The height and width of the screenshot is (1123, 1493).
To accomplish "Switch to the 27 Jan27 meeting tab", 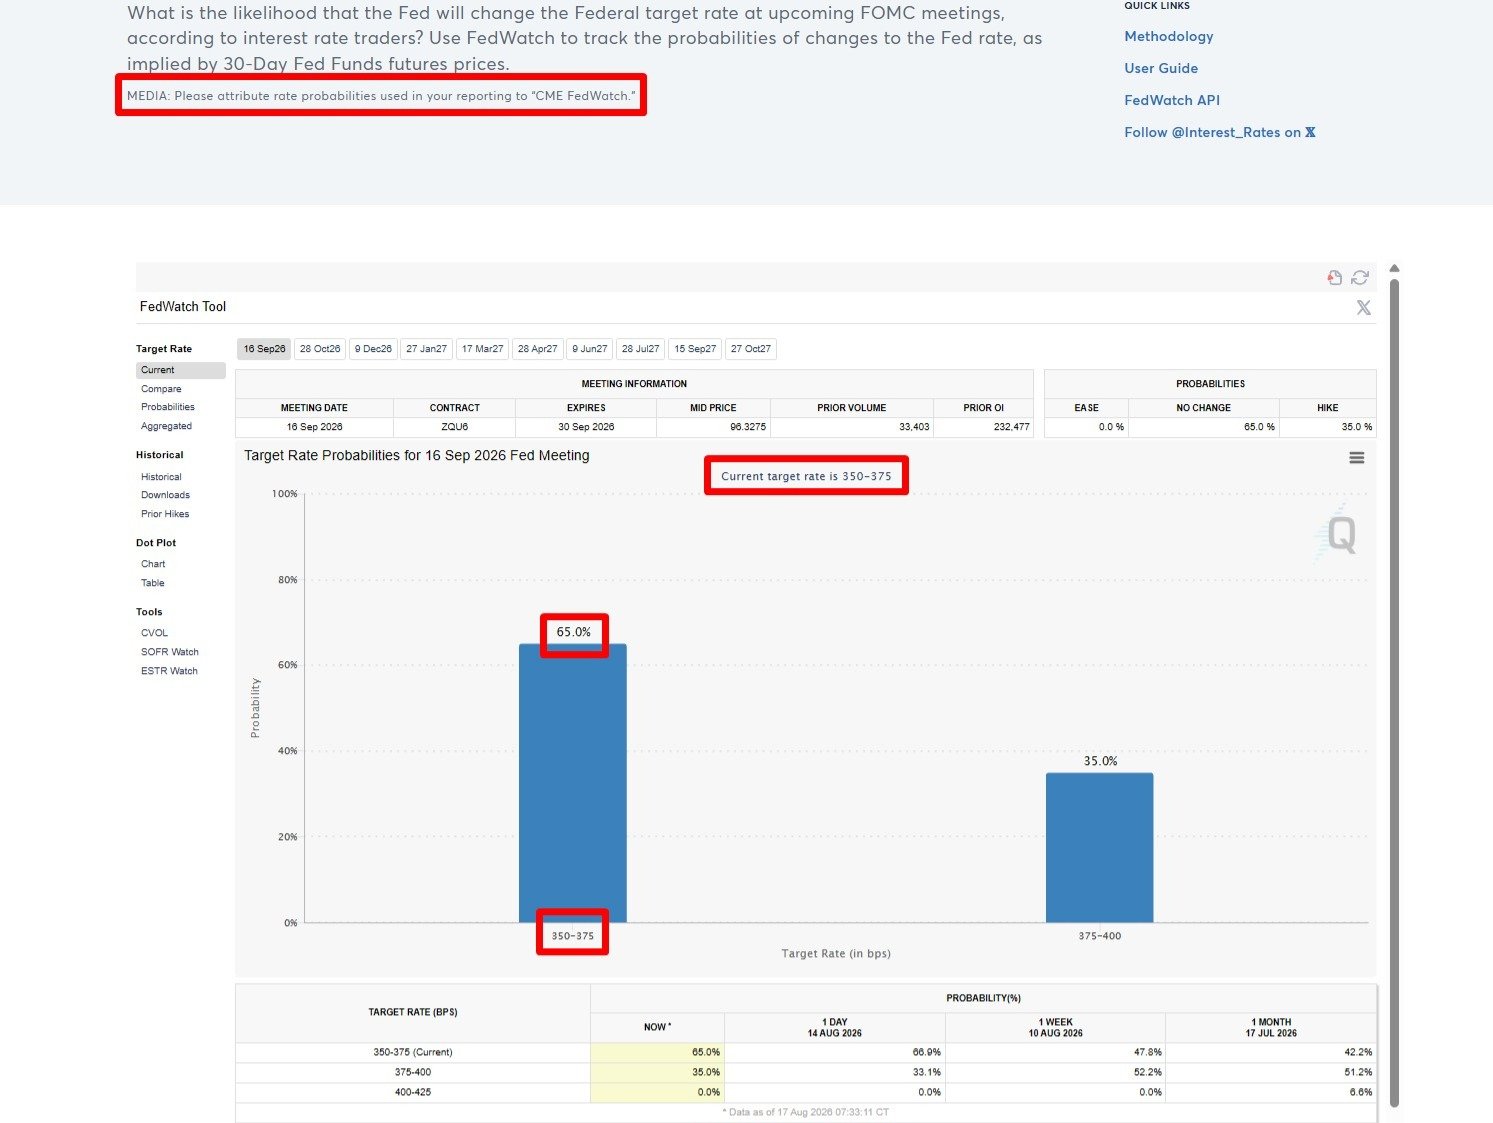I will click(426, 349).
